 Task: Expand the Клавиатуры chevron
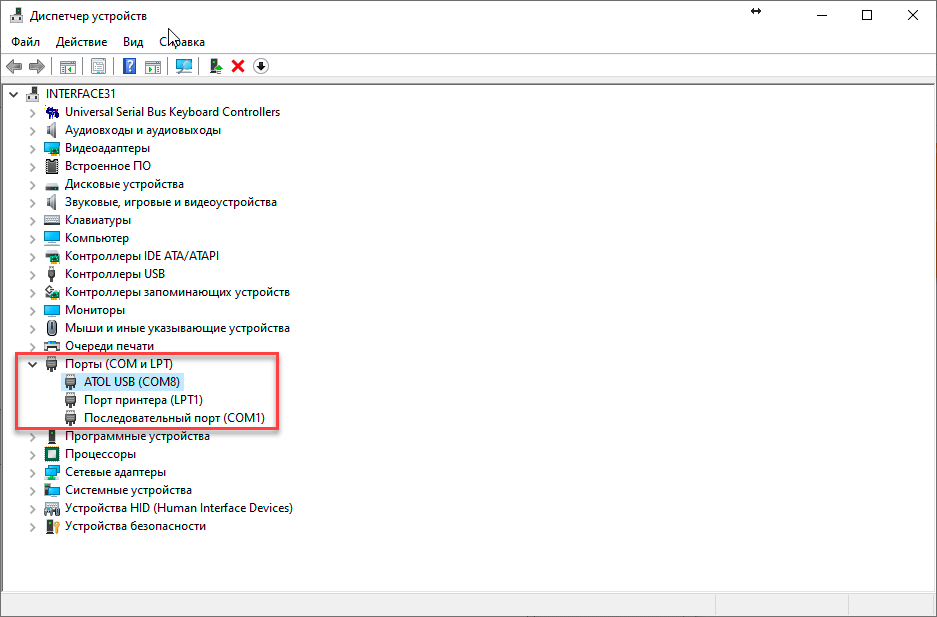tap(33, 221)
